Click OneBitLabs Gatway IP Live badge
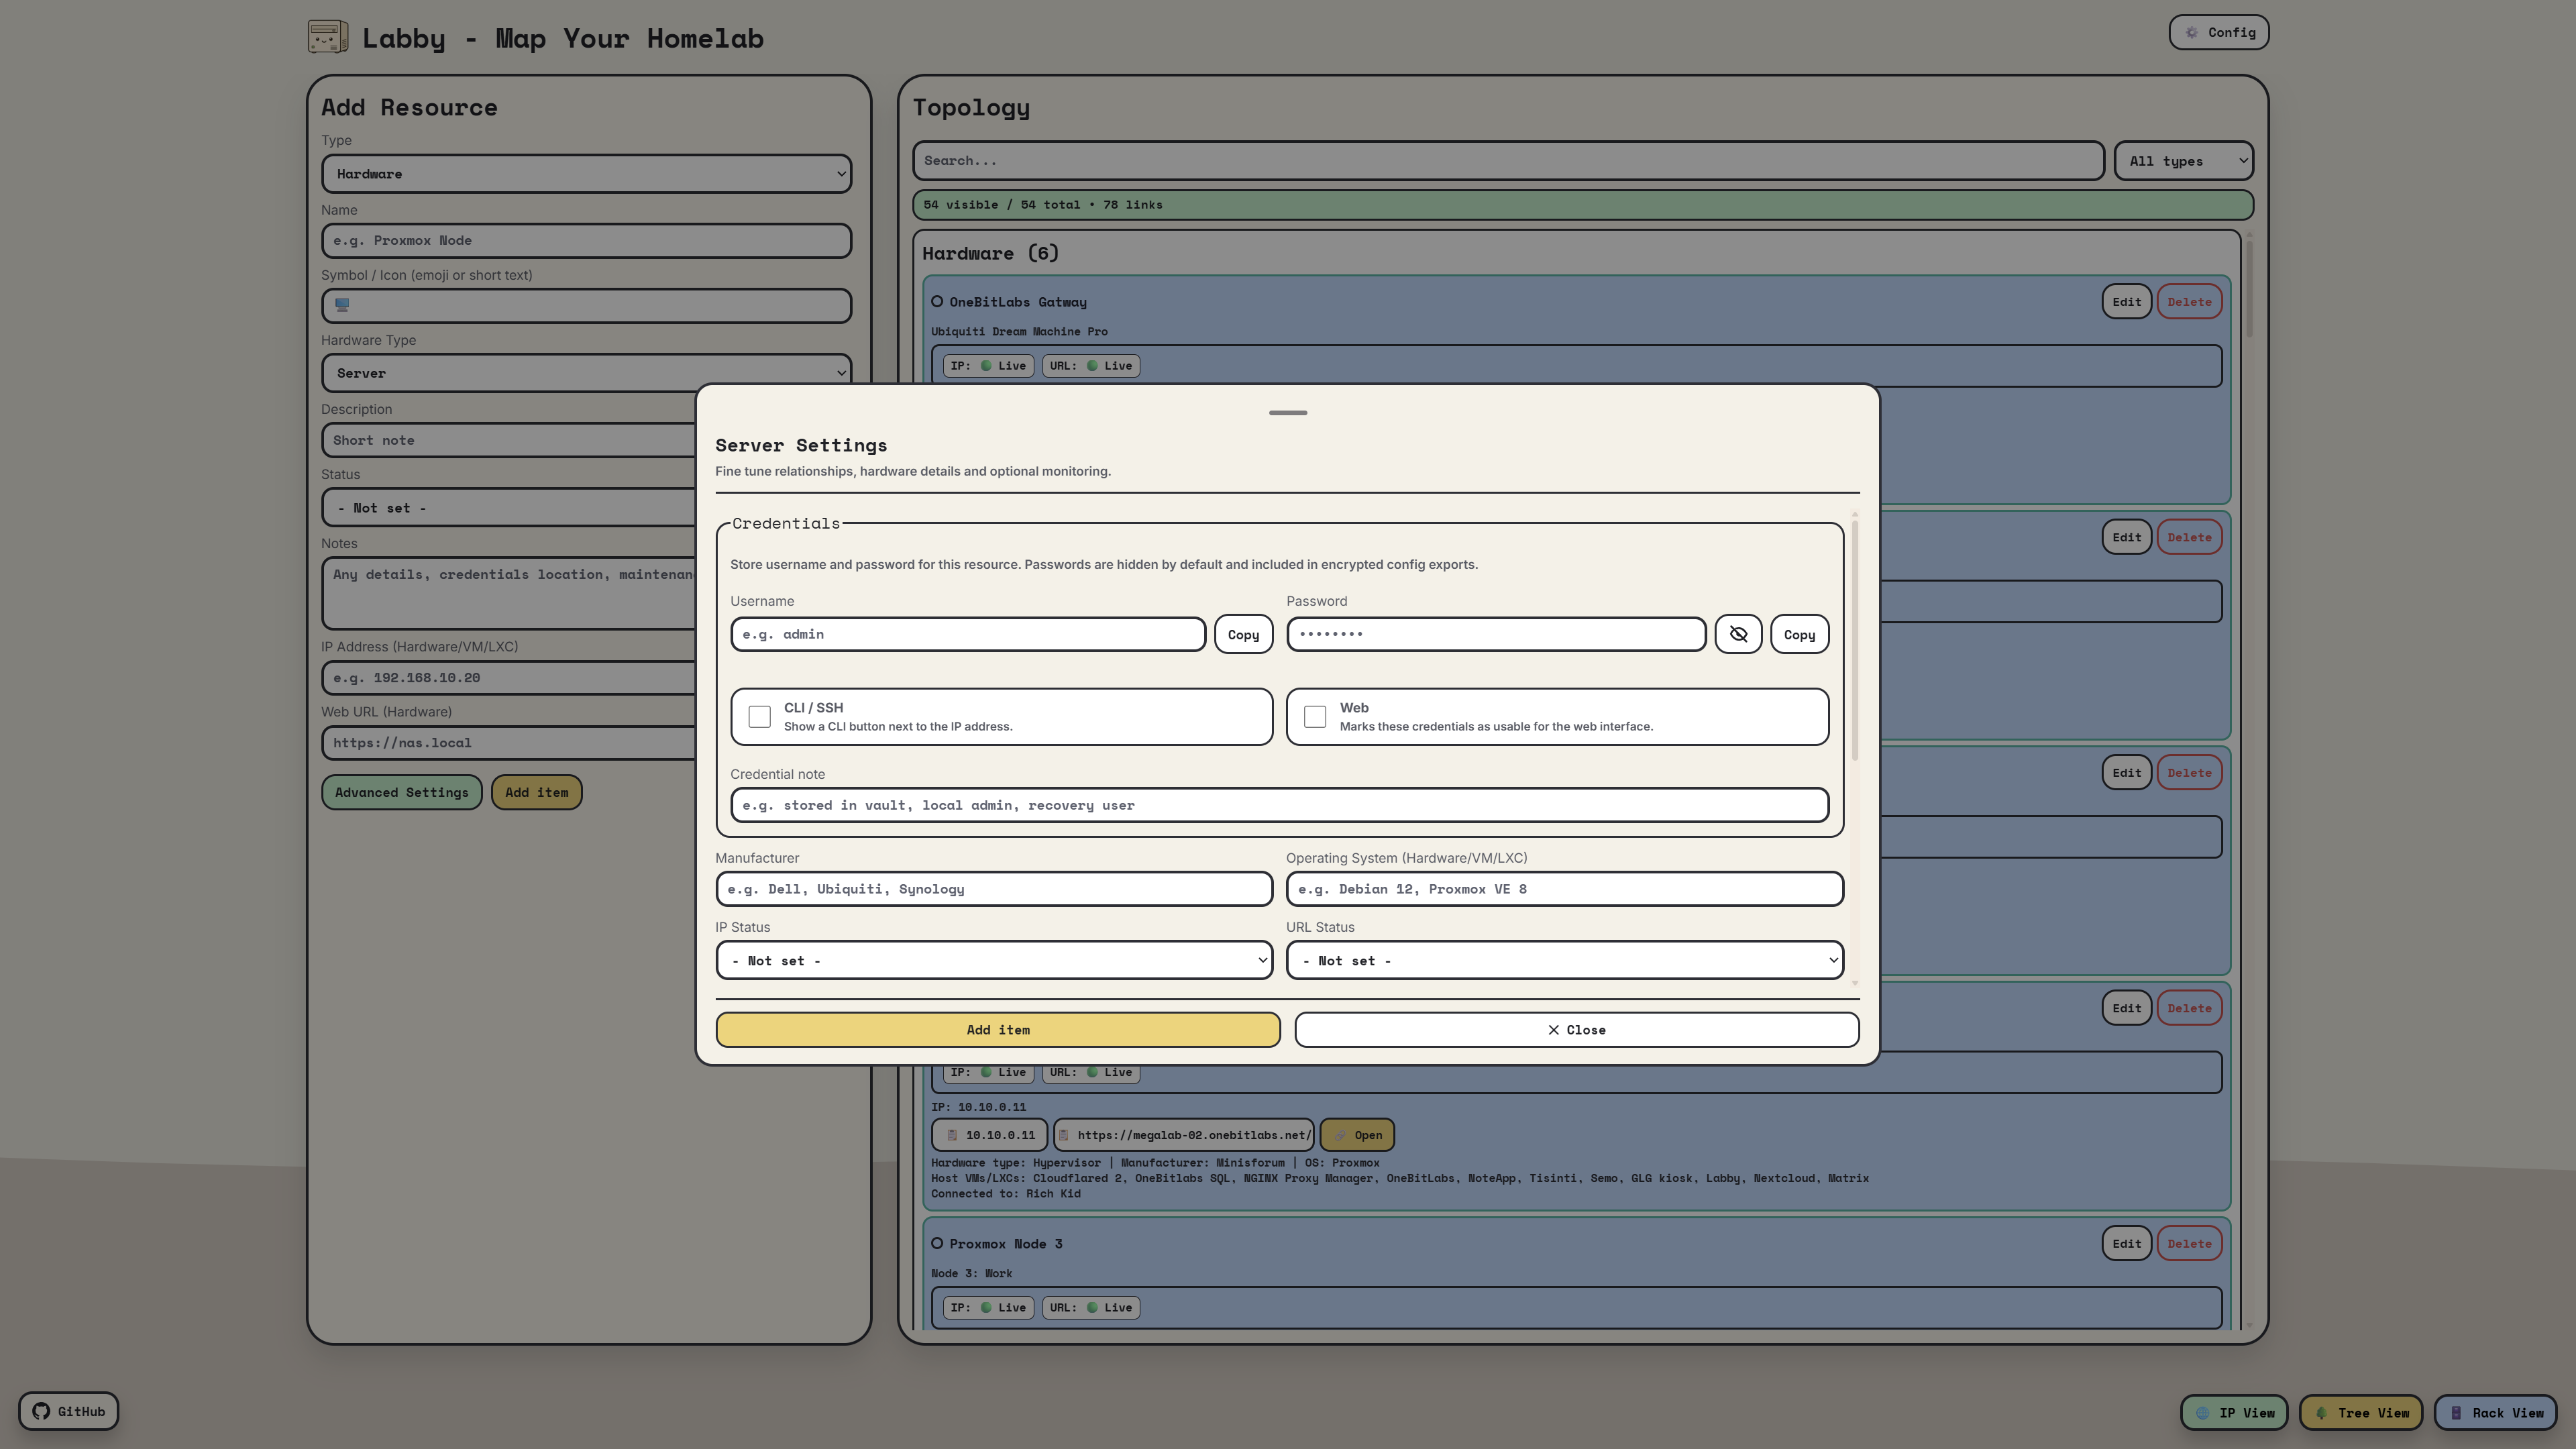 [988, 365]
